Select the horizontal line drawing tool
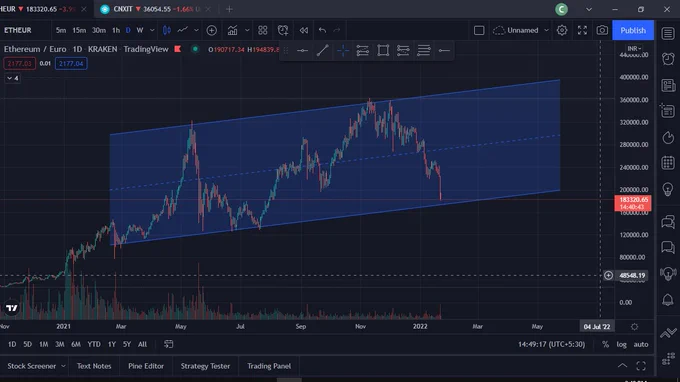Viewport: 680px width, 382px height. (302, 51)
